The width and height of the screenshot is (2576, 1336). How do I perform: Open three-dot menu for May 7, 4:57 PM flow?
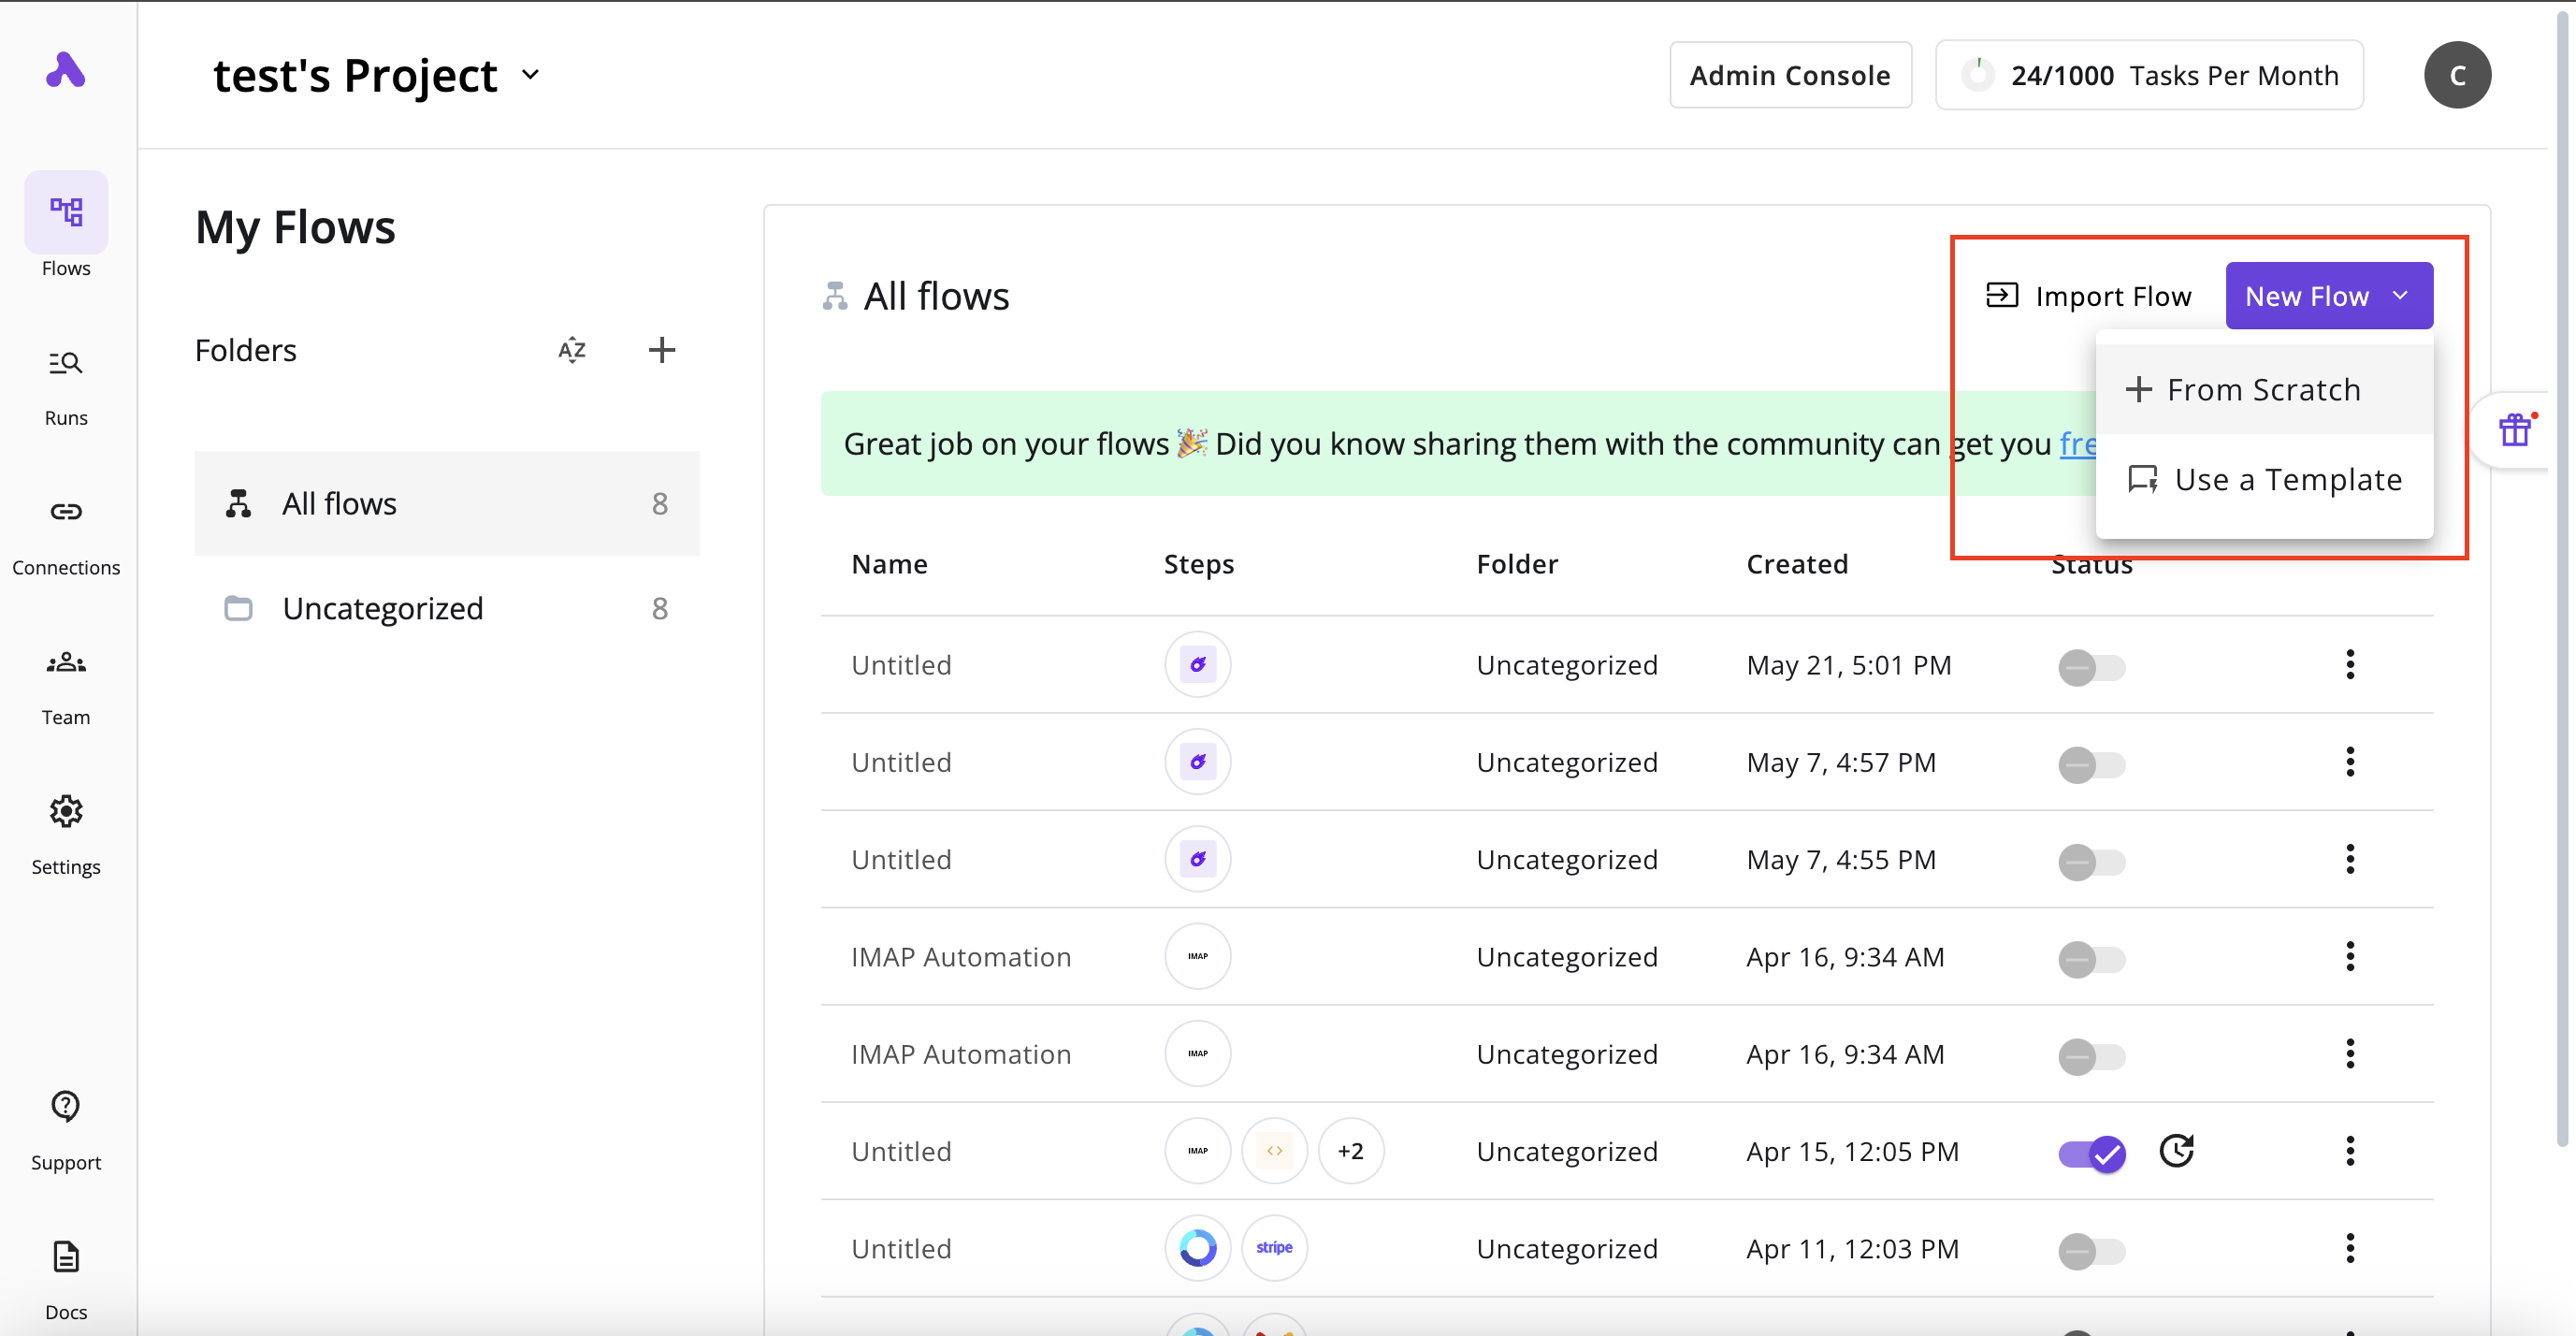coord(2350,762)
